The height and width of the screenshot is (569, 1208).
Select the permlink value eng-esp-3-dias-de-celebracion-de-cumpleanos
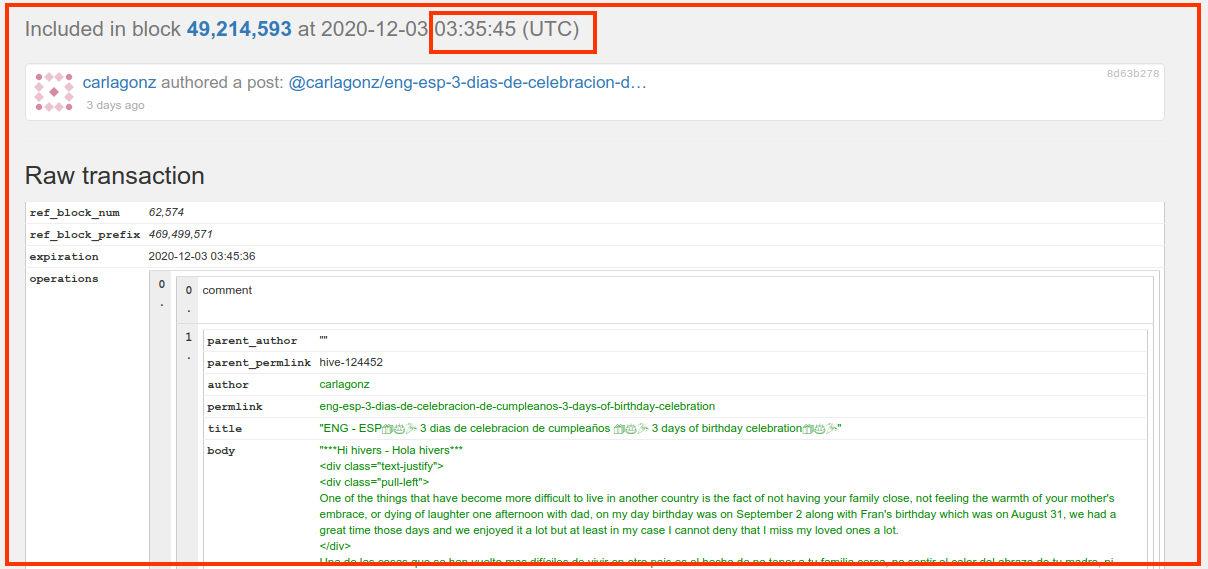point(517,407)
